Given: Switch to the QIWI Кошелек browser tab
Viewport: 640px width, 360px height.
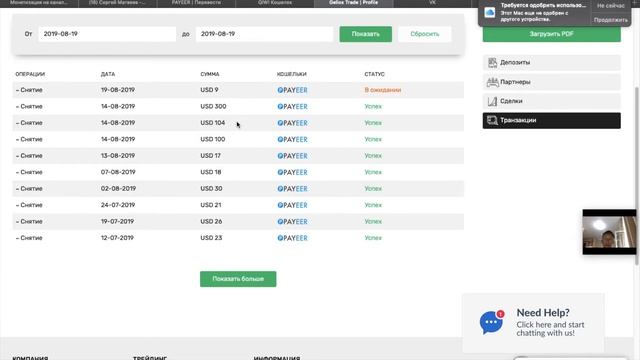Looking at the screenshot, I should [x=274, y=3].
